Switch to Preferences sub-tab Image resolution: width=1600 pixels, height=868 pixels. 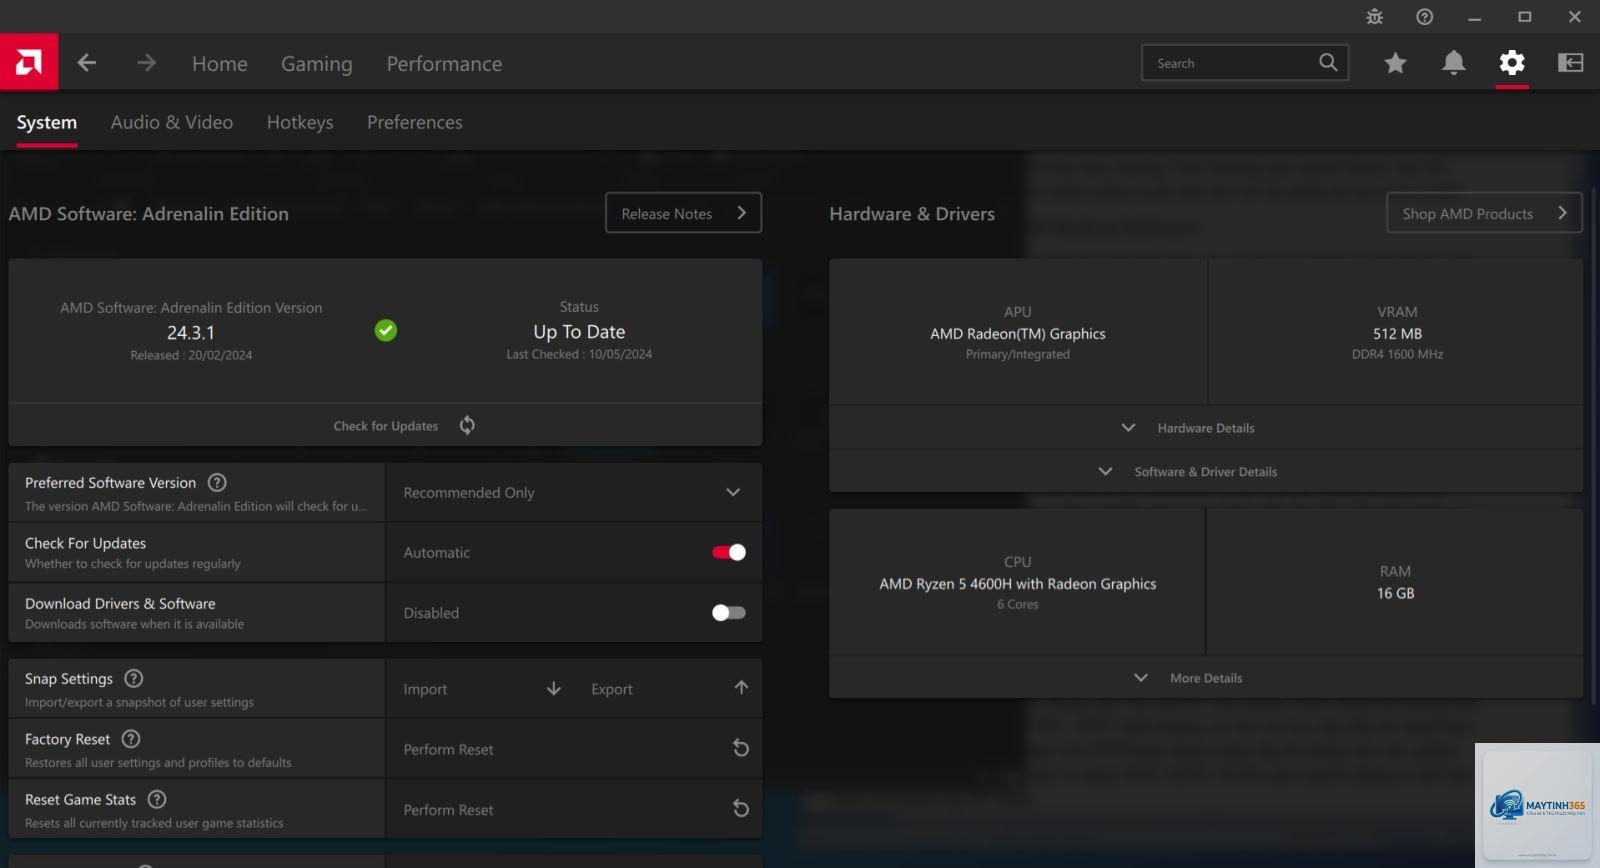click(415, 122)
